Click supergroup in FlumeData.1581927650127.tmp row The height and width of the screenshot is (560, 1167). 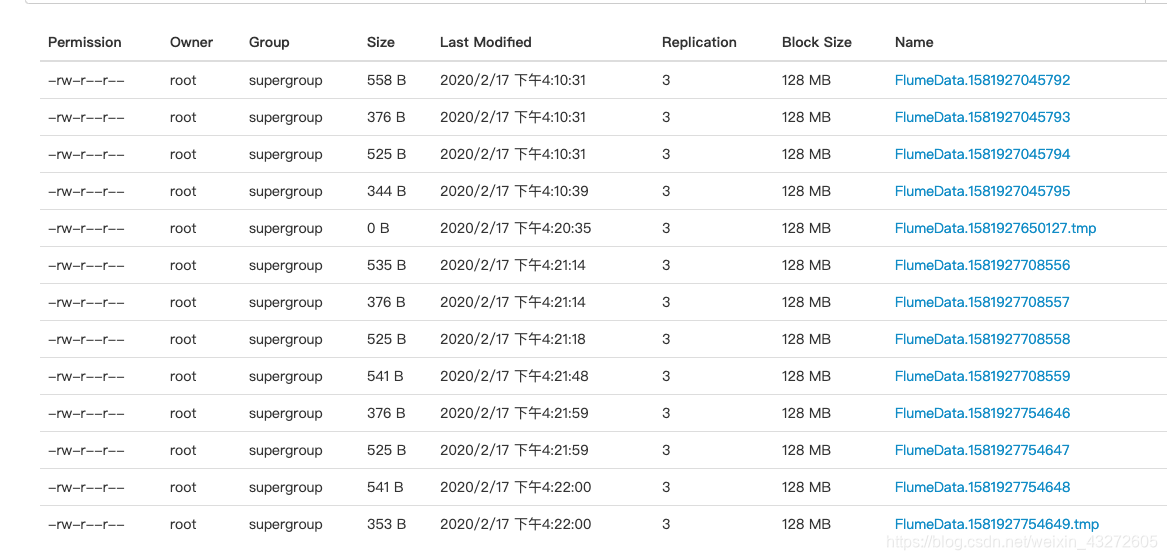[286, 229]
